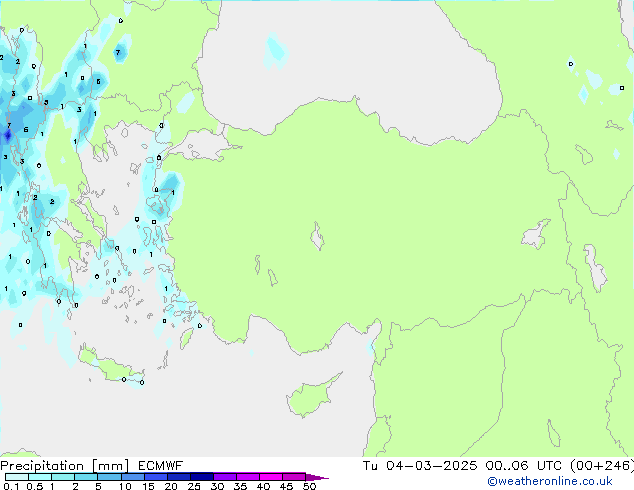Viewport: 634px width, 490px height.
Task: Click the 15–20 mm legend swatch
Action: 155,477
